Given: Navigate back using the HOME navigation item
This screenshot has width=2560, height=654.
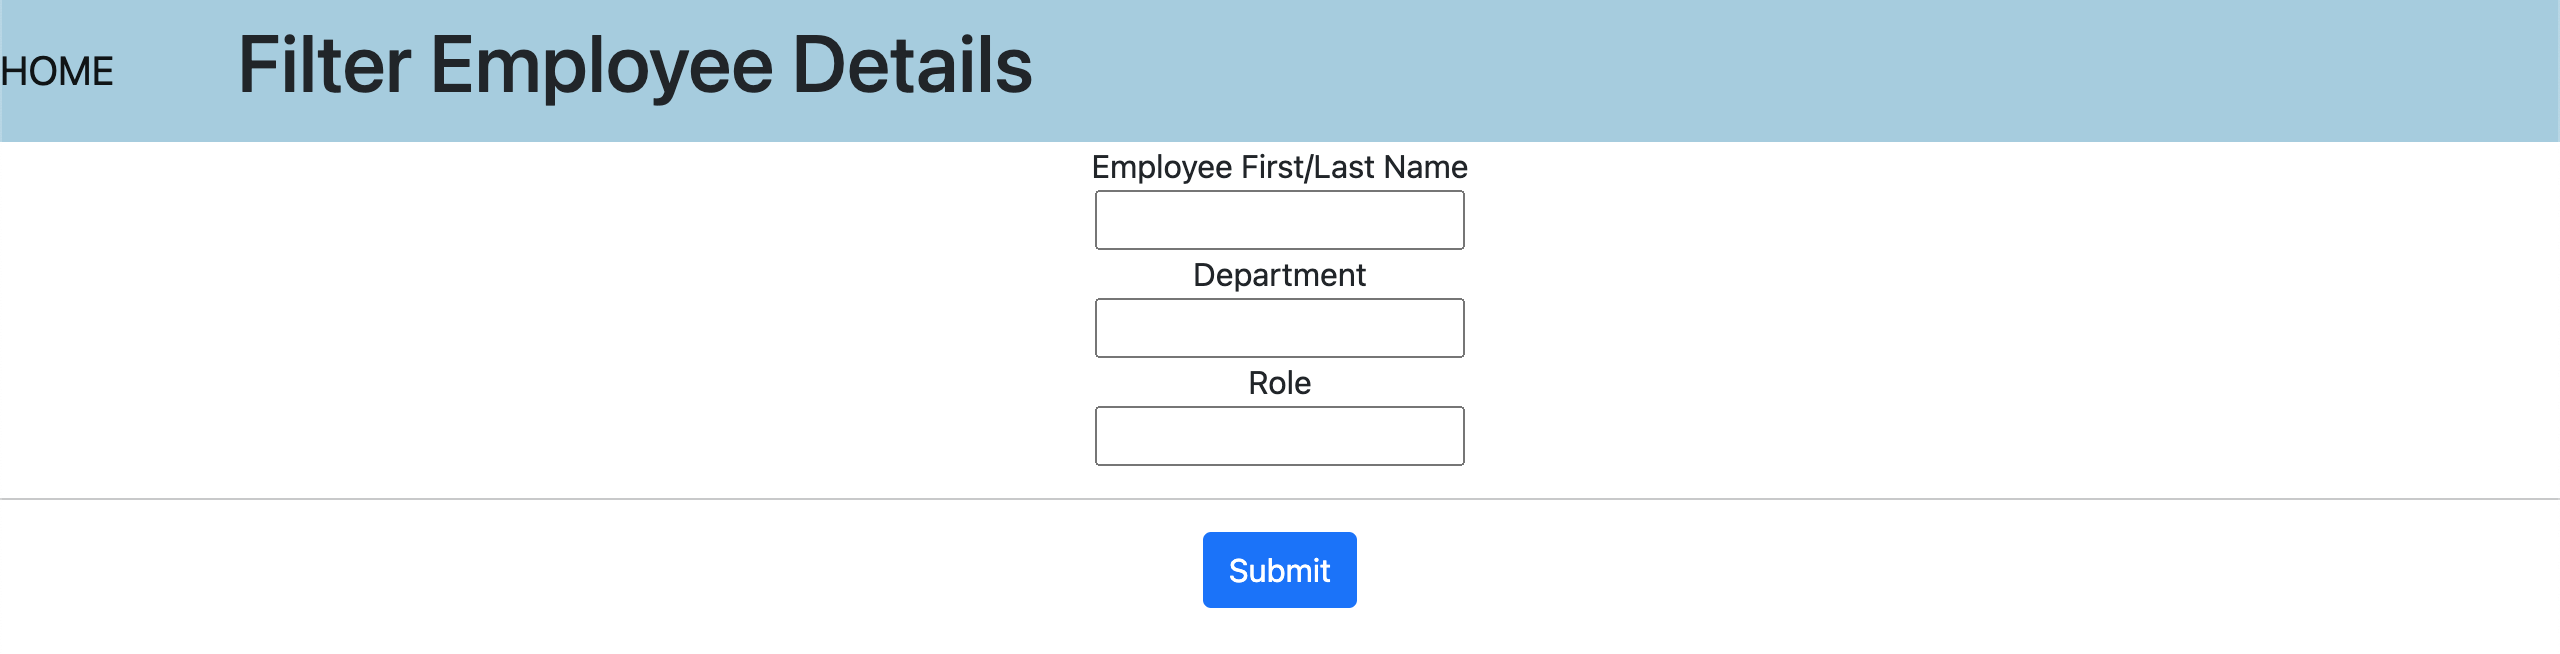Looking at the screenshot, I should pos(55,70).
